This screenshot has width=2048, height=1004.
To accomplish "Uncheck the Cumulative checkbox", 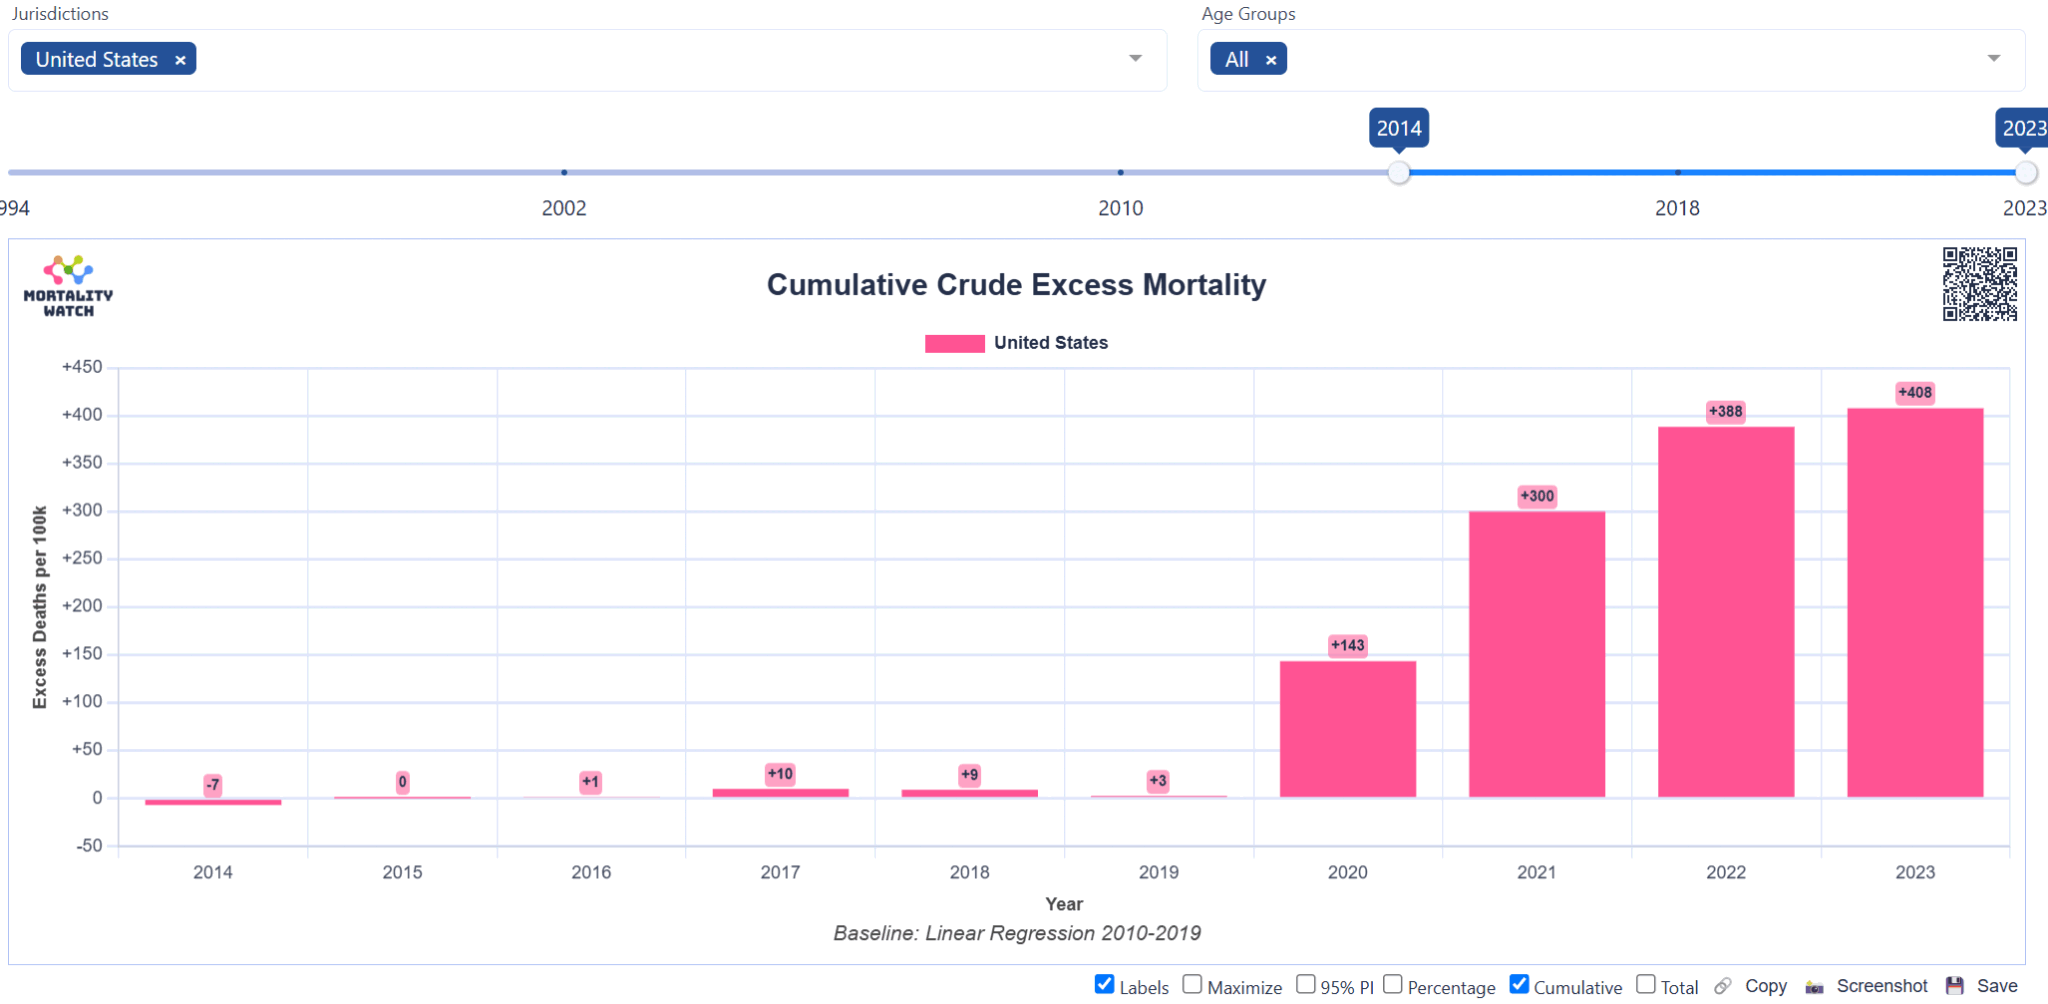I will click(x=1519, y=985).
